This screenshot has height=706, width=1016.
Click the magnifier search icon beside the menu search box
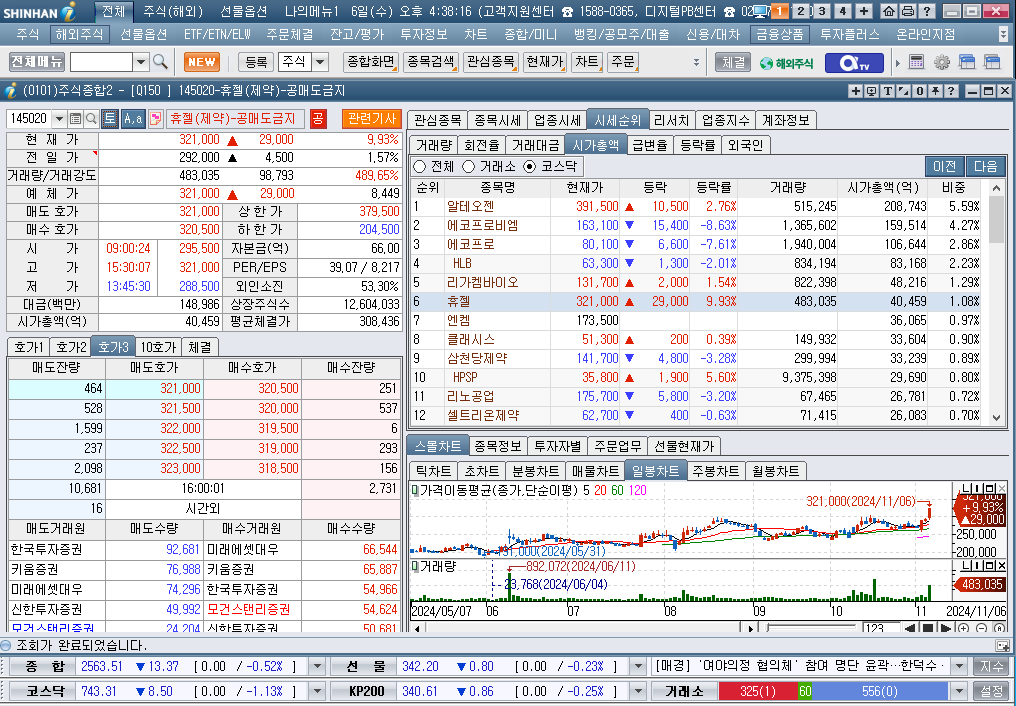(160, 62)
